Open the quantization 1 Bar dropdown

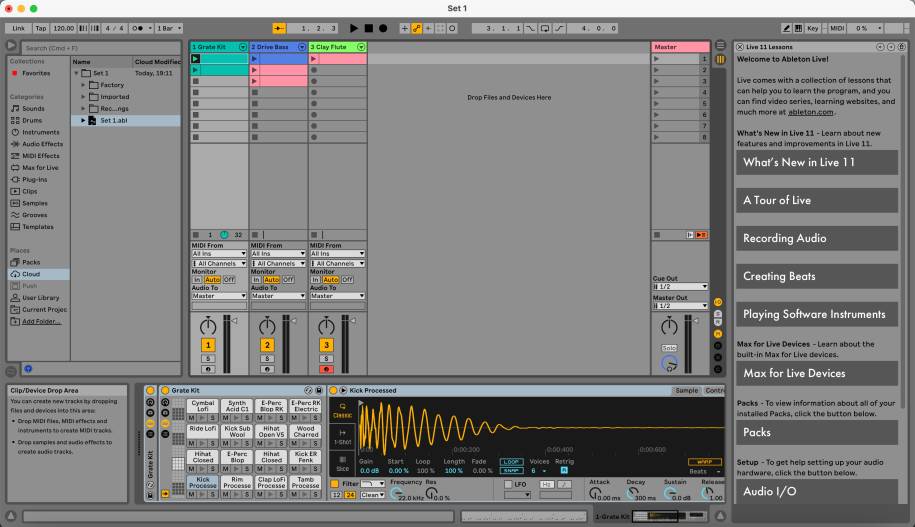pos(169,28)
